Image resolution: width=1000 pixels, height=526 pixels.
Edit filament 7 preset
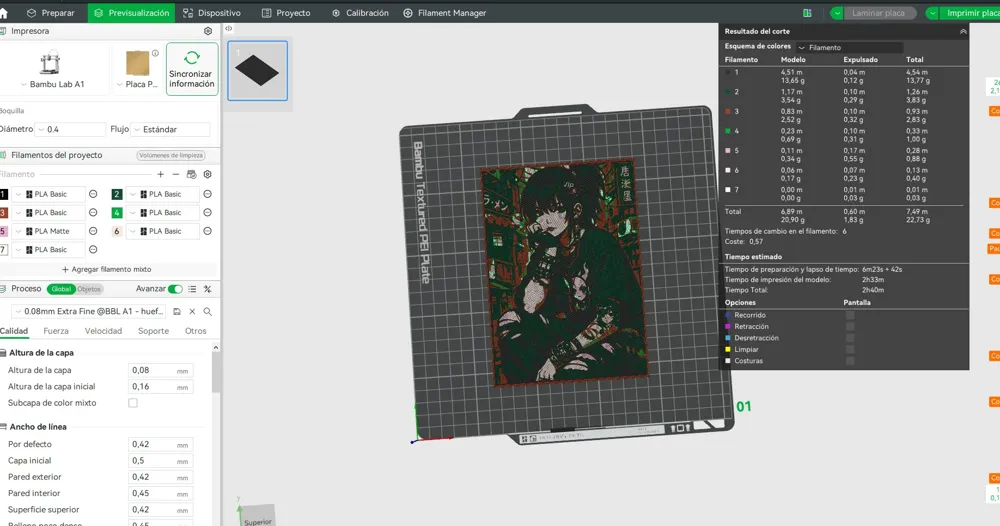click(93, 249)
